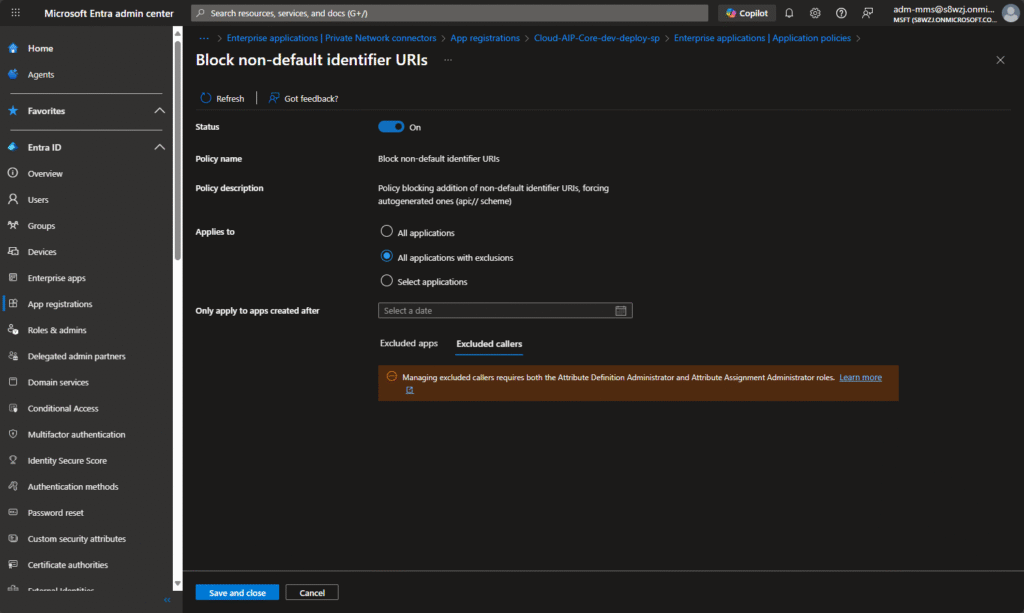Click the Refresh icon in the toolbar

tap(206, 98)
